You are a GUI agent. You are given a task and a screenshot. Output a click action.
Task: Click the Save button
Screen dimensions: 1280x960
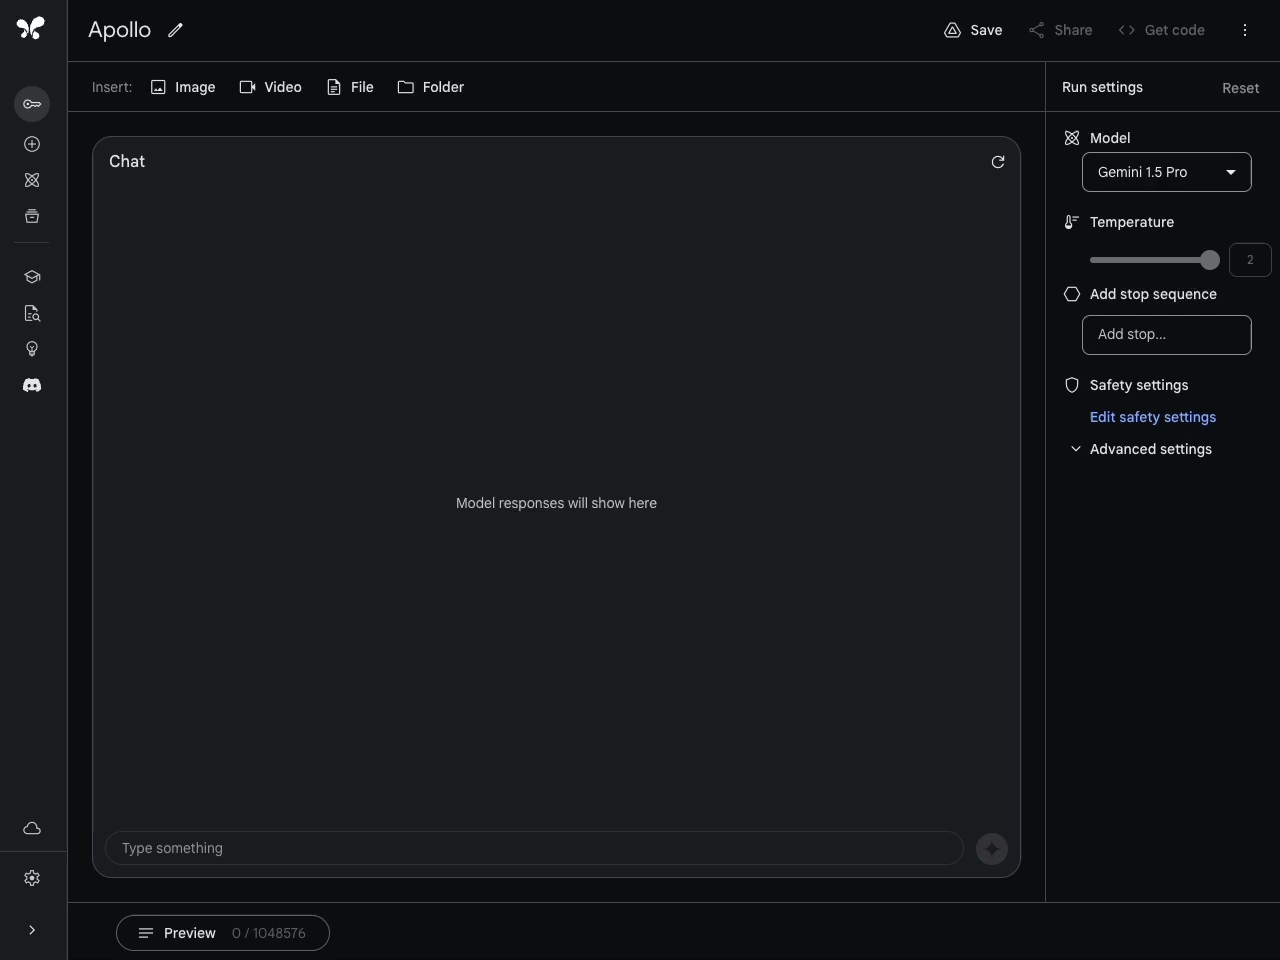click(x=973, y=30)
